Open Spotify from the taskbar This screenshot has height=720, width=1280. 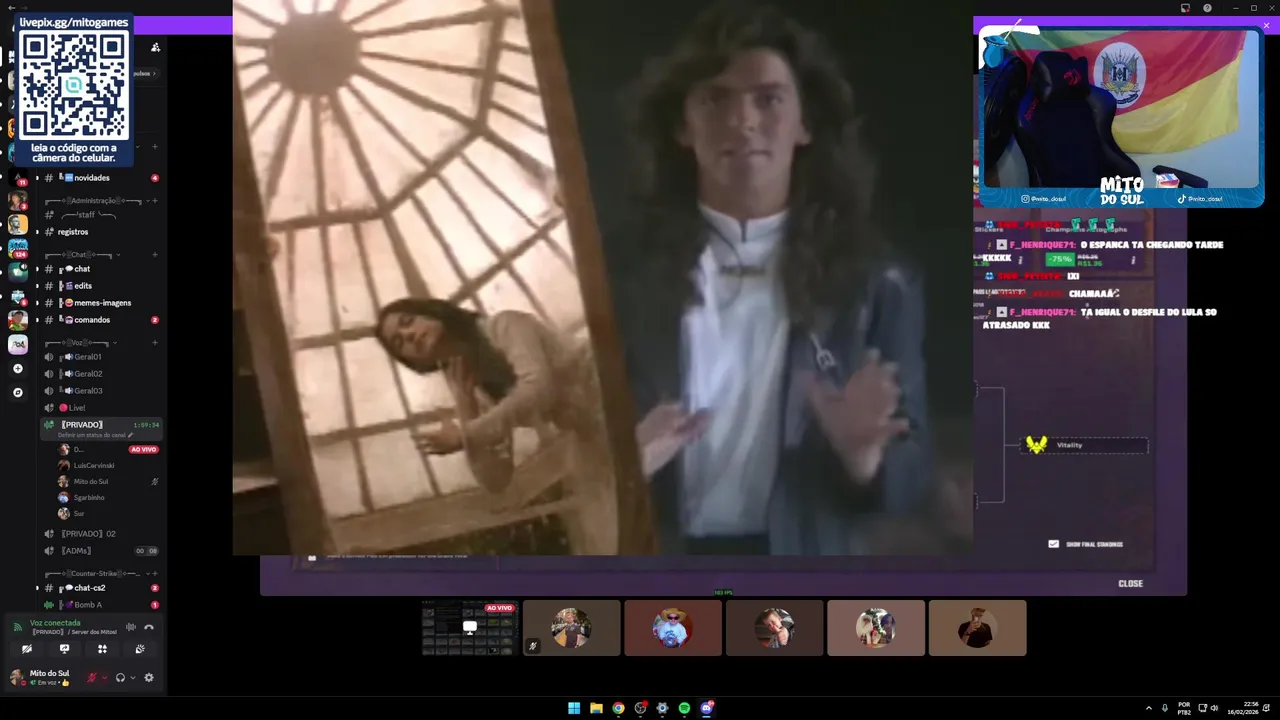click(x=684, y=708)
